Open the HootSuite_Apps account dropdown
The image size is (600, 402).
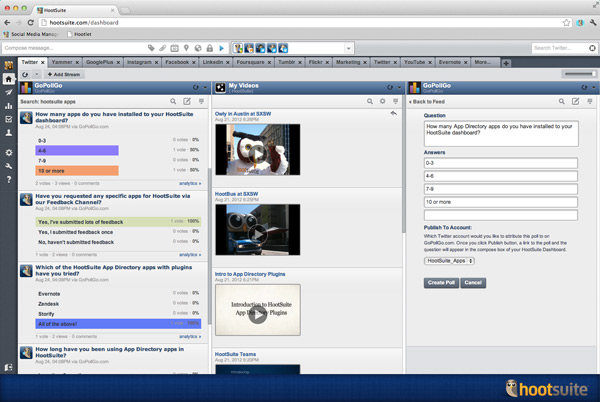click(x=449, y=261)
